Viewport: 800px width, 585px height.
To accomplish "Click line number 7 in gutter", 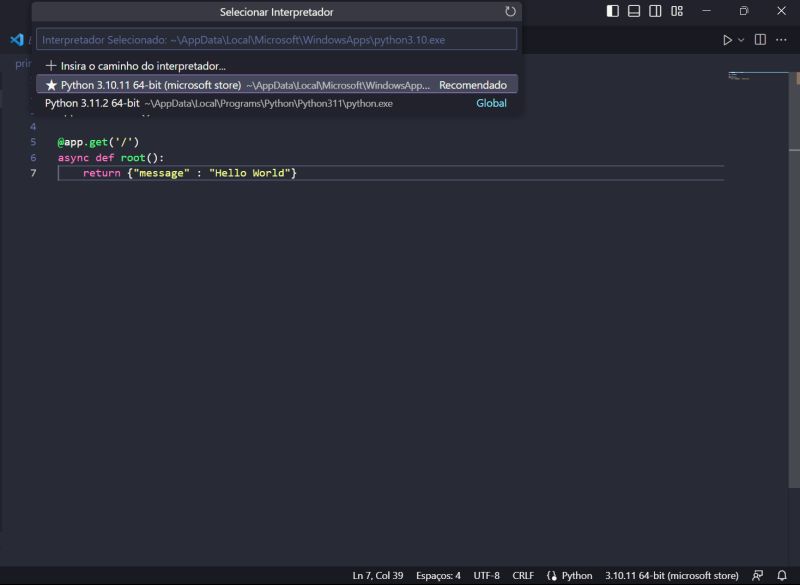I will (33, 173).
